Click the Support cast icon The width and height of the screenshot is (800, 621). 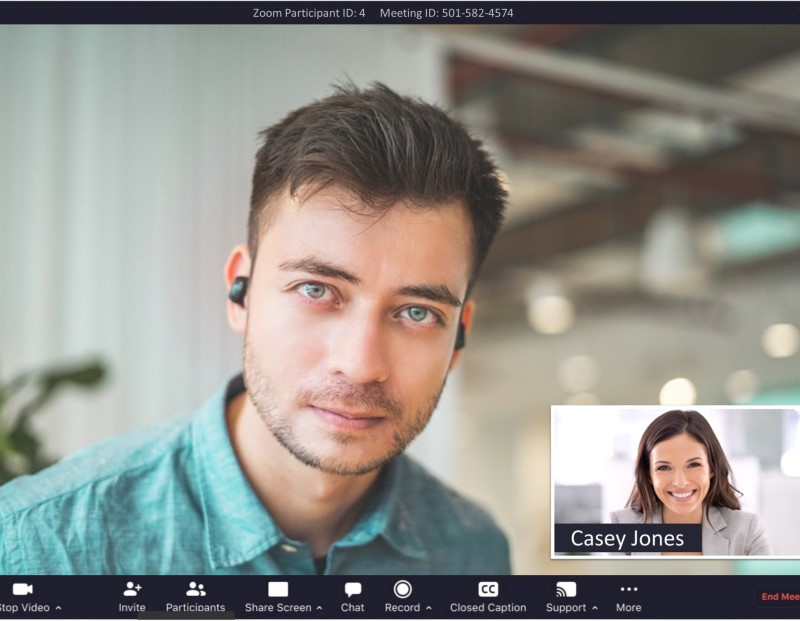(x=566, y=589)
